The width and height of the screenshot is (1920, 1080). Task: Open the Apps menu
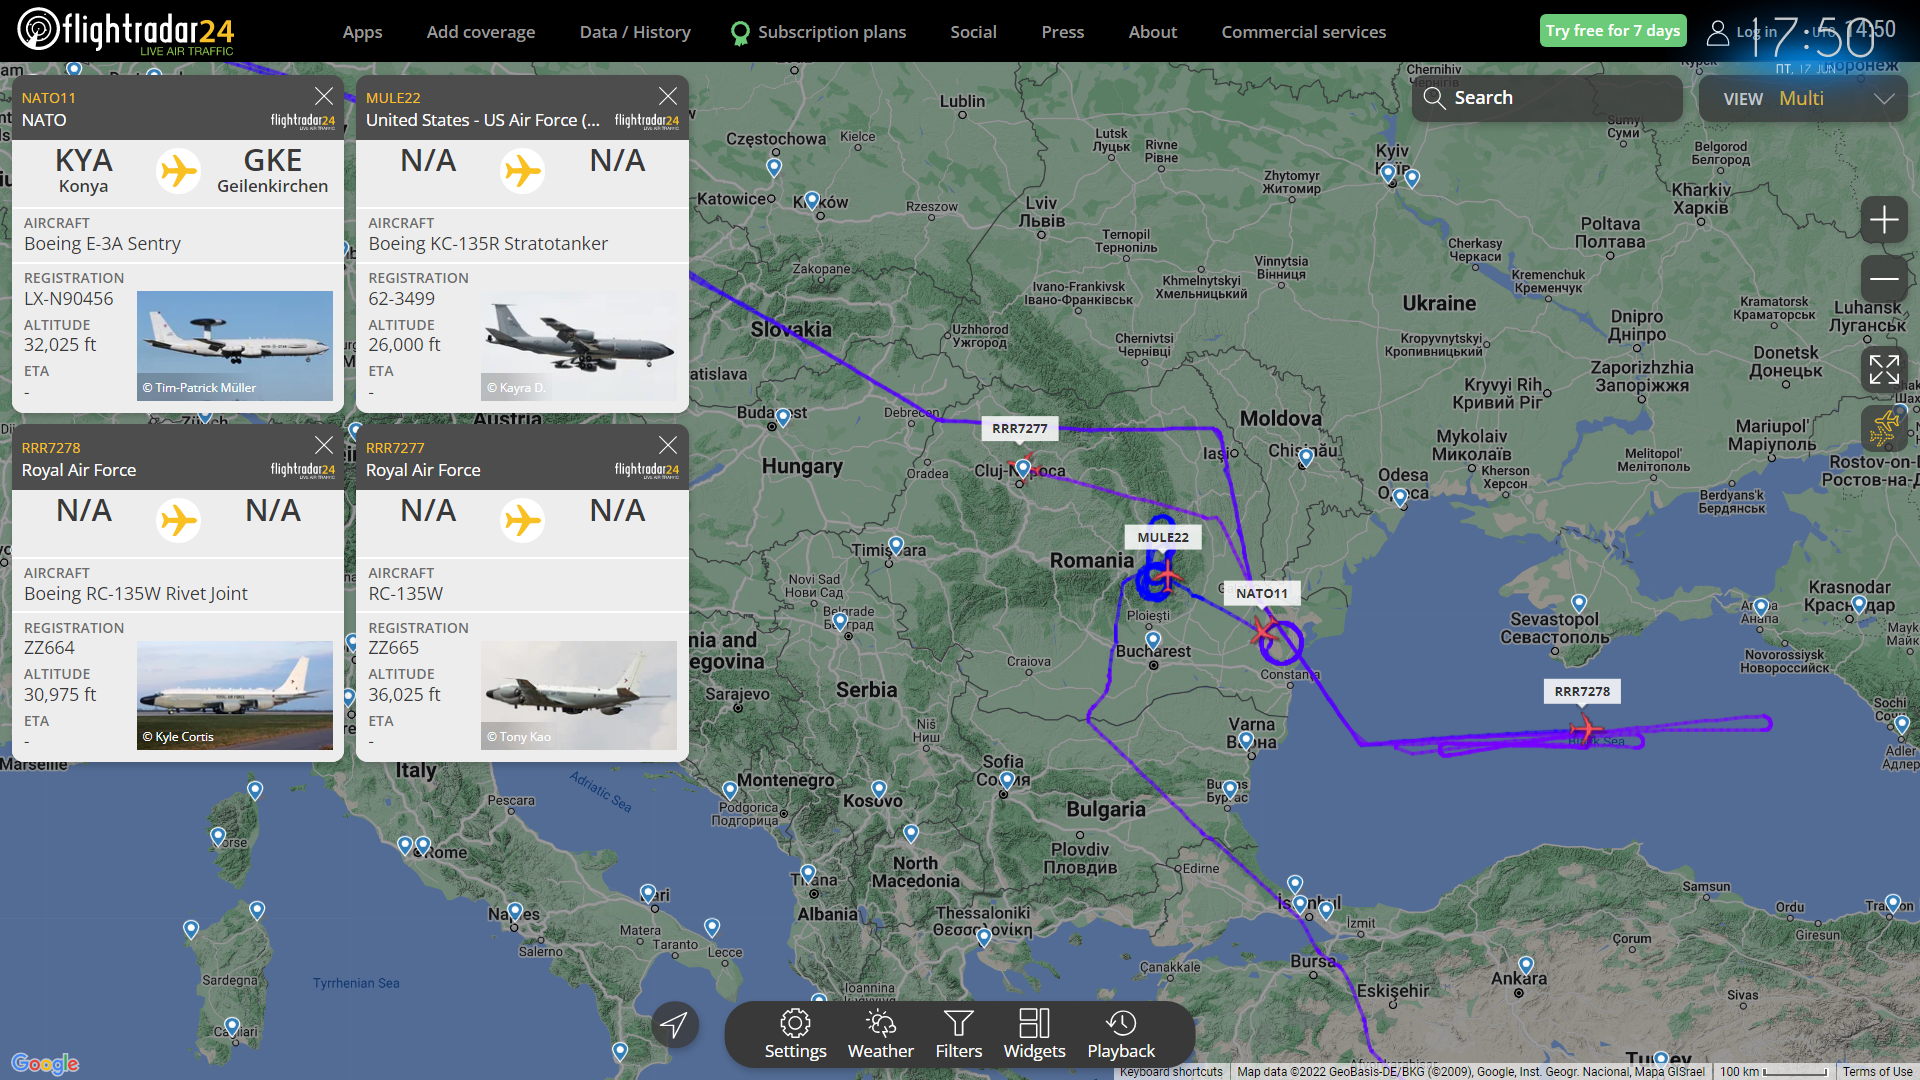point(362,32)
